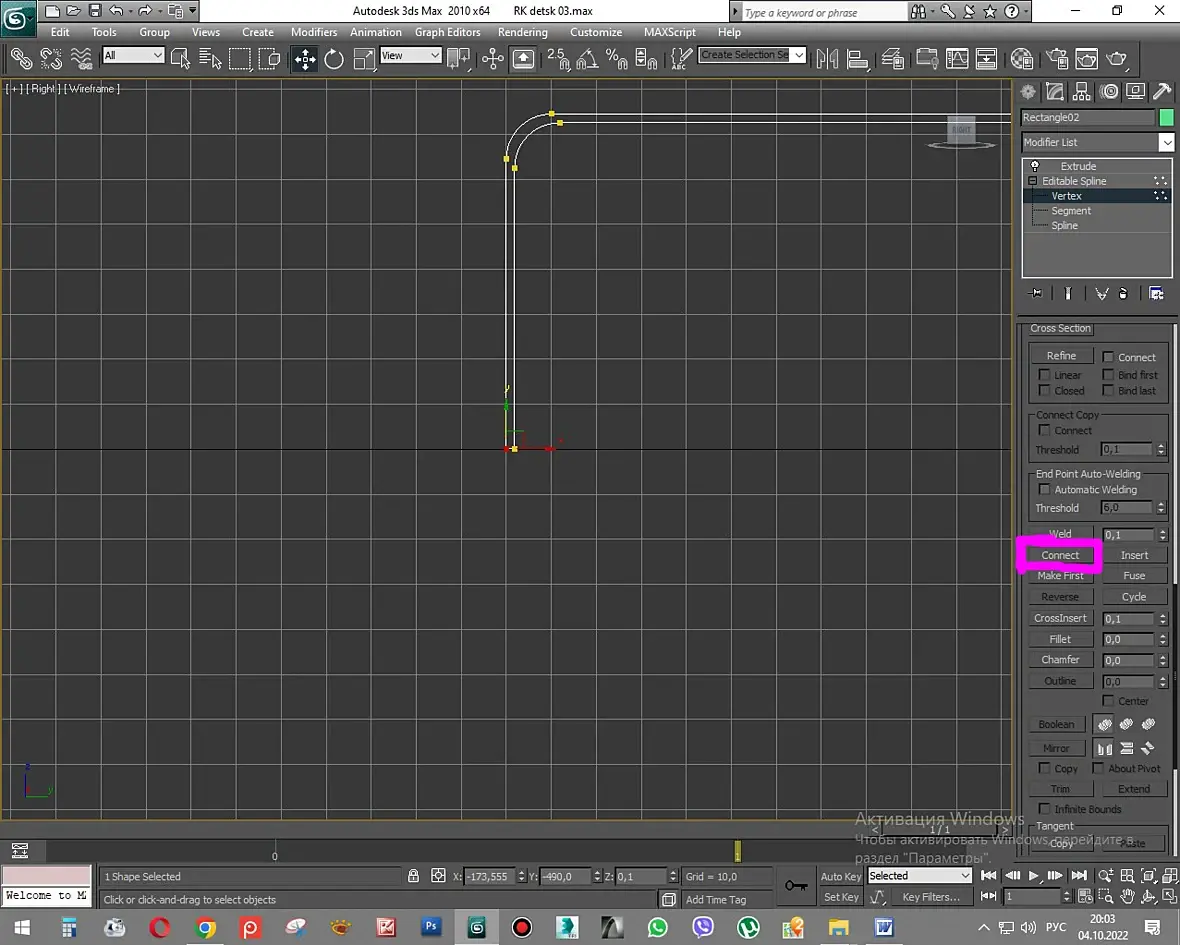Activate the Rotate tool
This screenshot has width=1180, height=945.
pos(334,59)
